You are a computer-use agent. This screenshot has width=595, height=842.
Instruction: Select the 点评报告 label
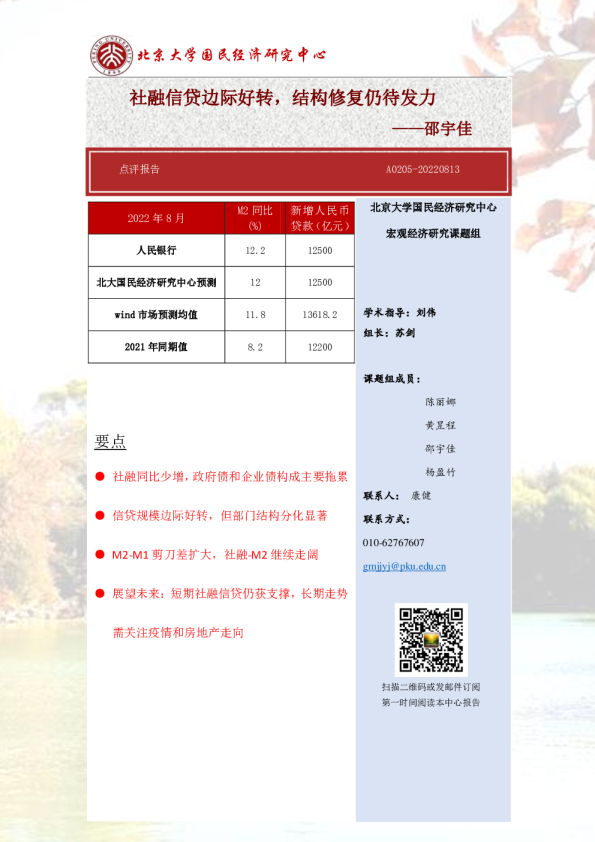tap(140, 169)
